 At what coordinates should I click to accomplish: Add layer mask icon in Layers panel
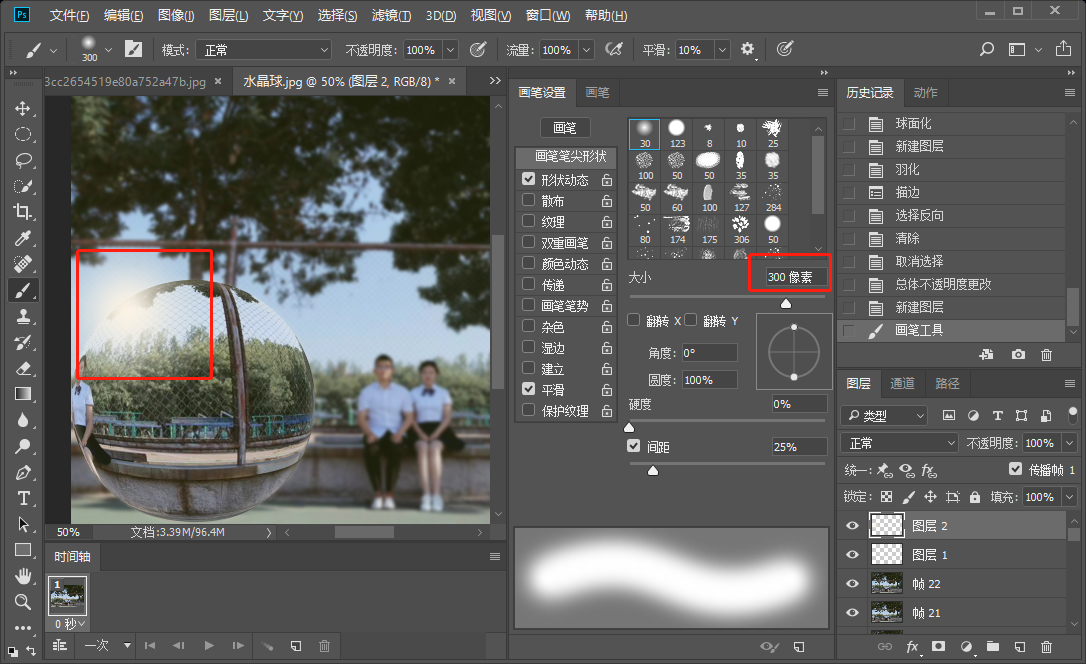point(938,646)
